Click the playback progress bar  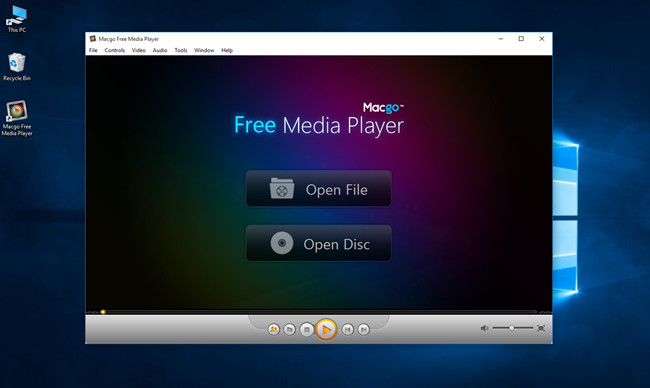[319, 312]
